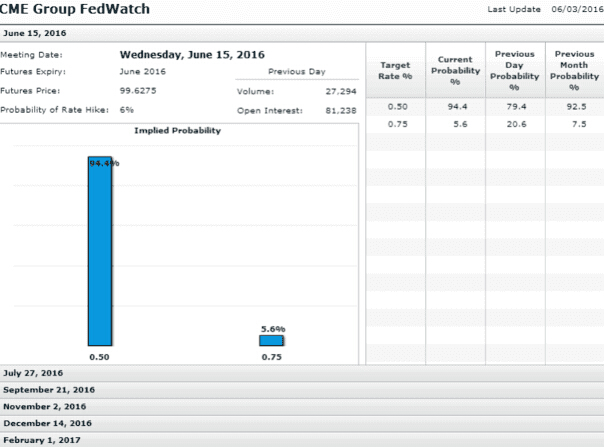The image size is (604, 447).
Task: Click the 99.6275 futures price value
Action: (140, 89)
